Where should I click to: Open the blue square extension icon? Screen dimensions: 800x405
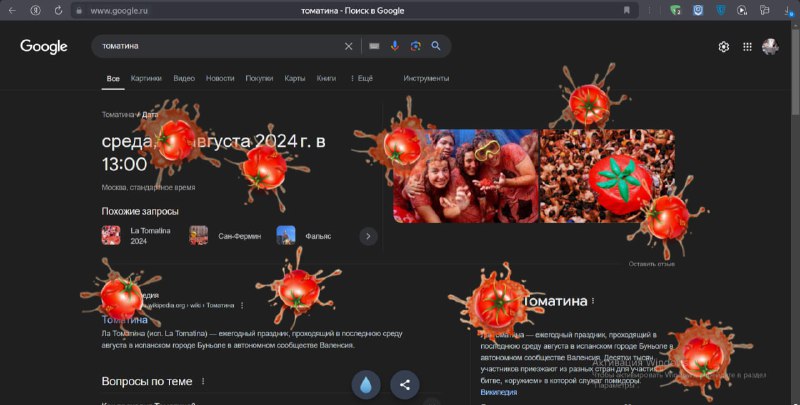click(x=697, y=10)
